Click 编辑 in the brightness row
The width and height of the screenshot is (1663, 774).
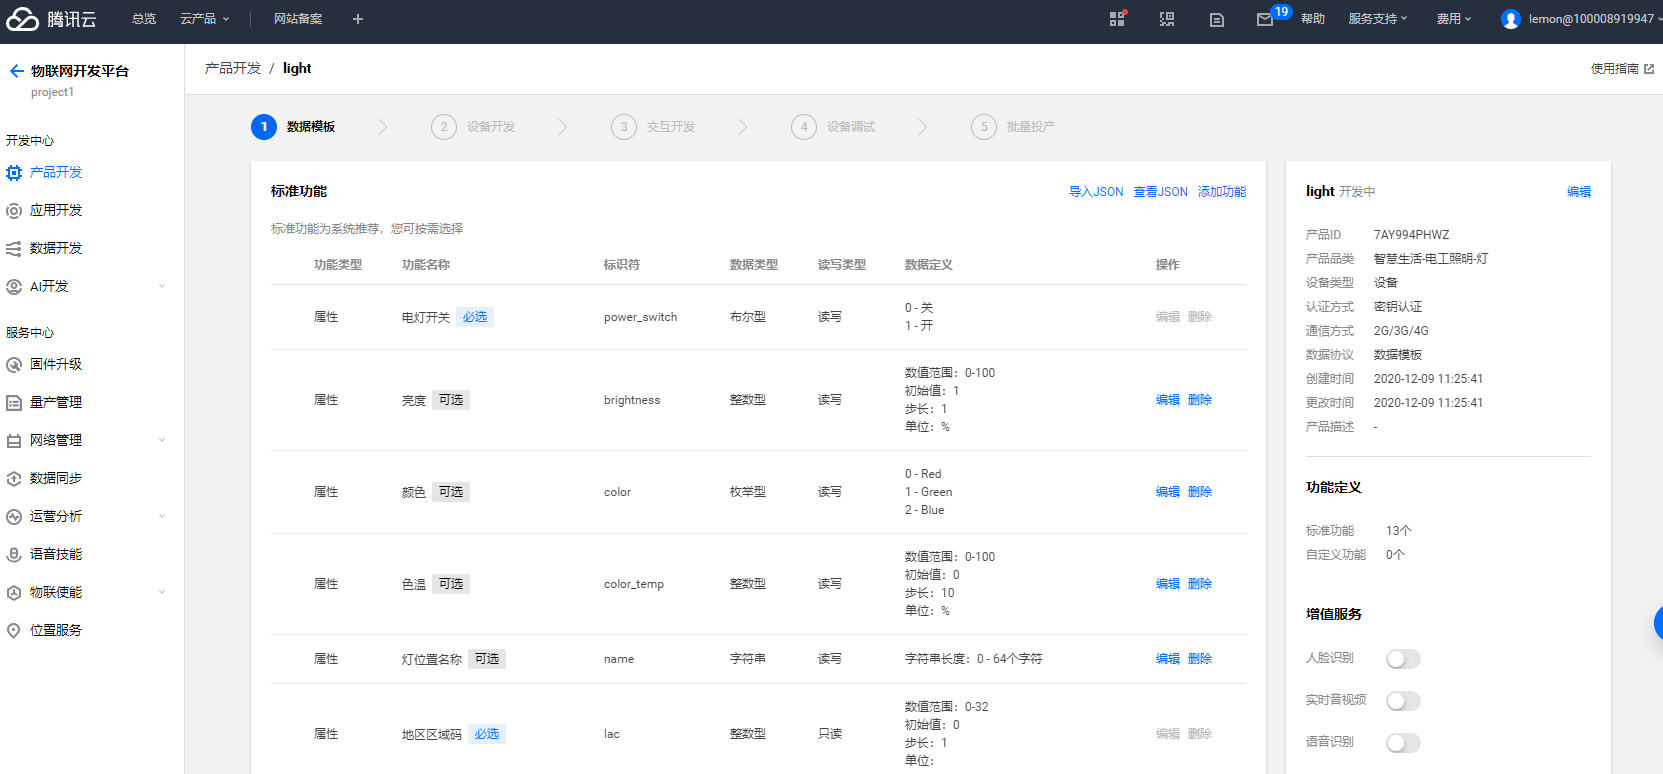tap(1168, 400)
